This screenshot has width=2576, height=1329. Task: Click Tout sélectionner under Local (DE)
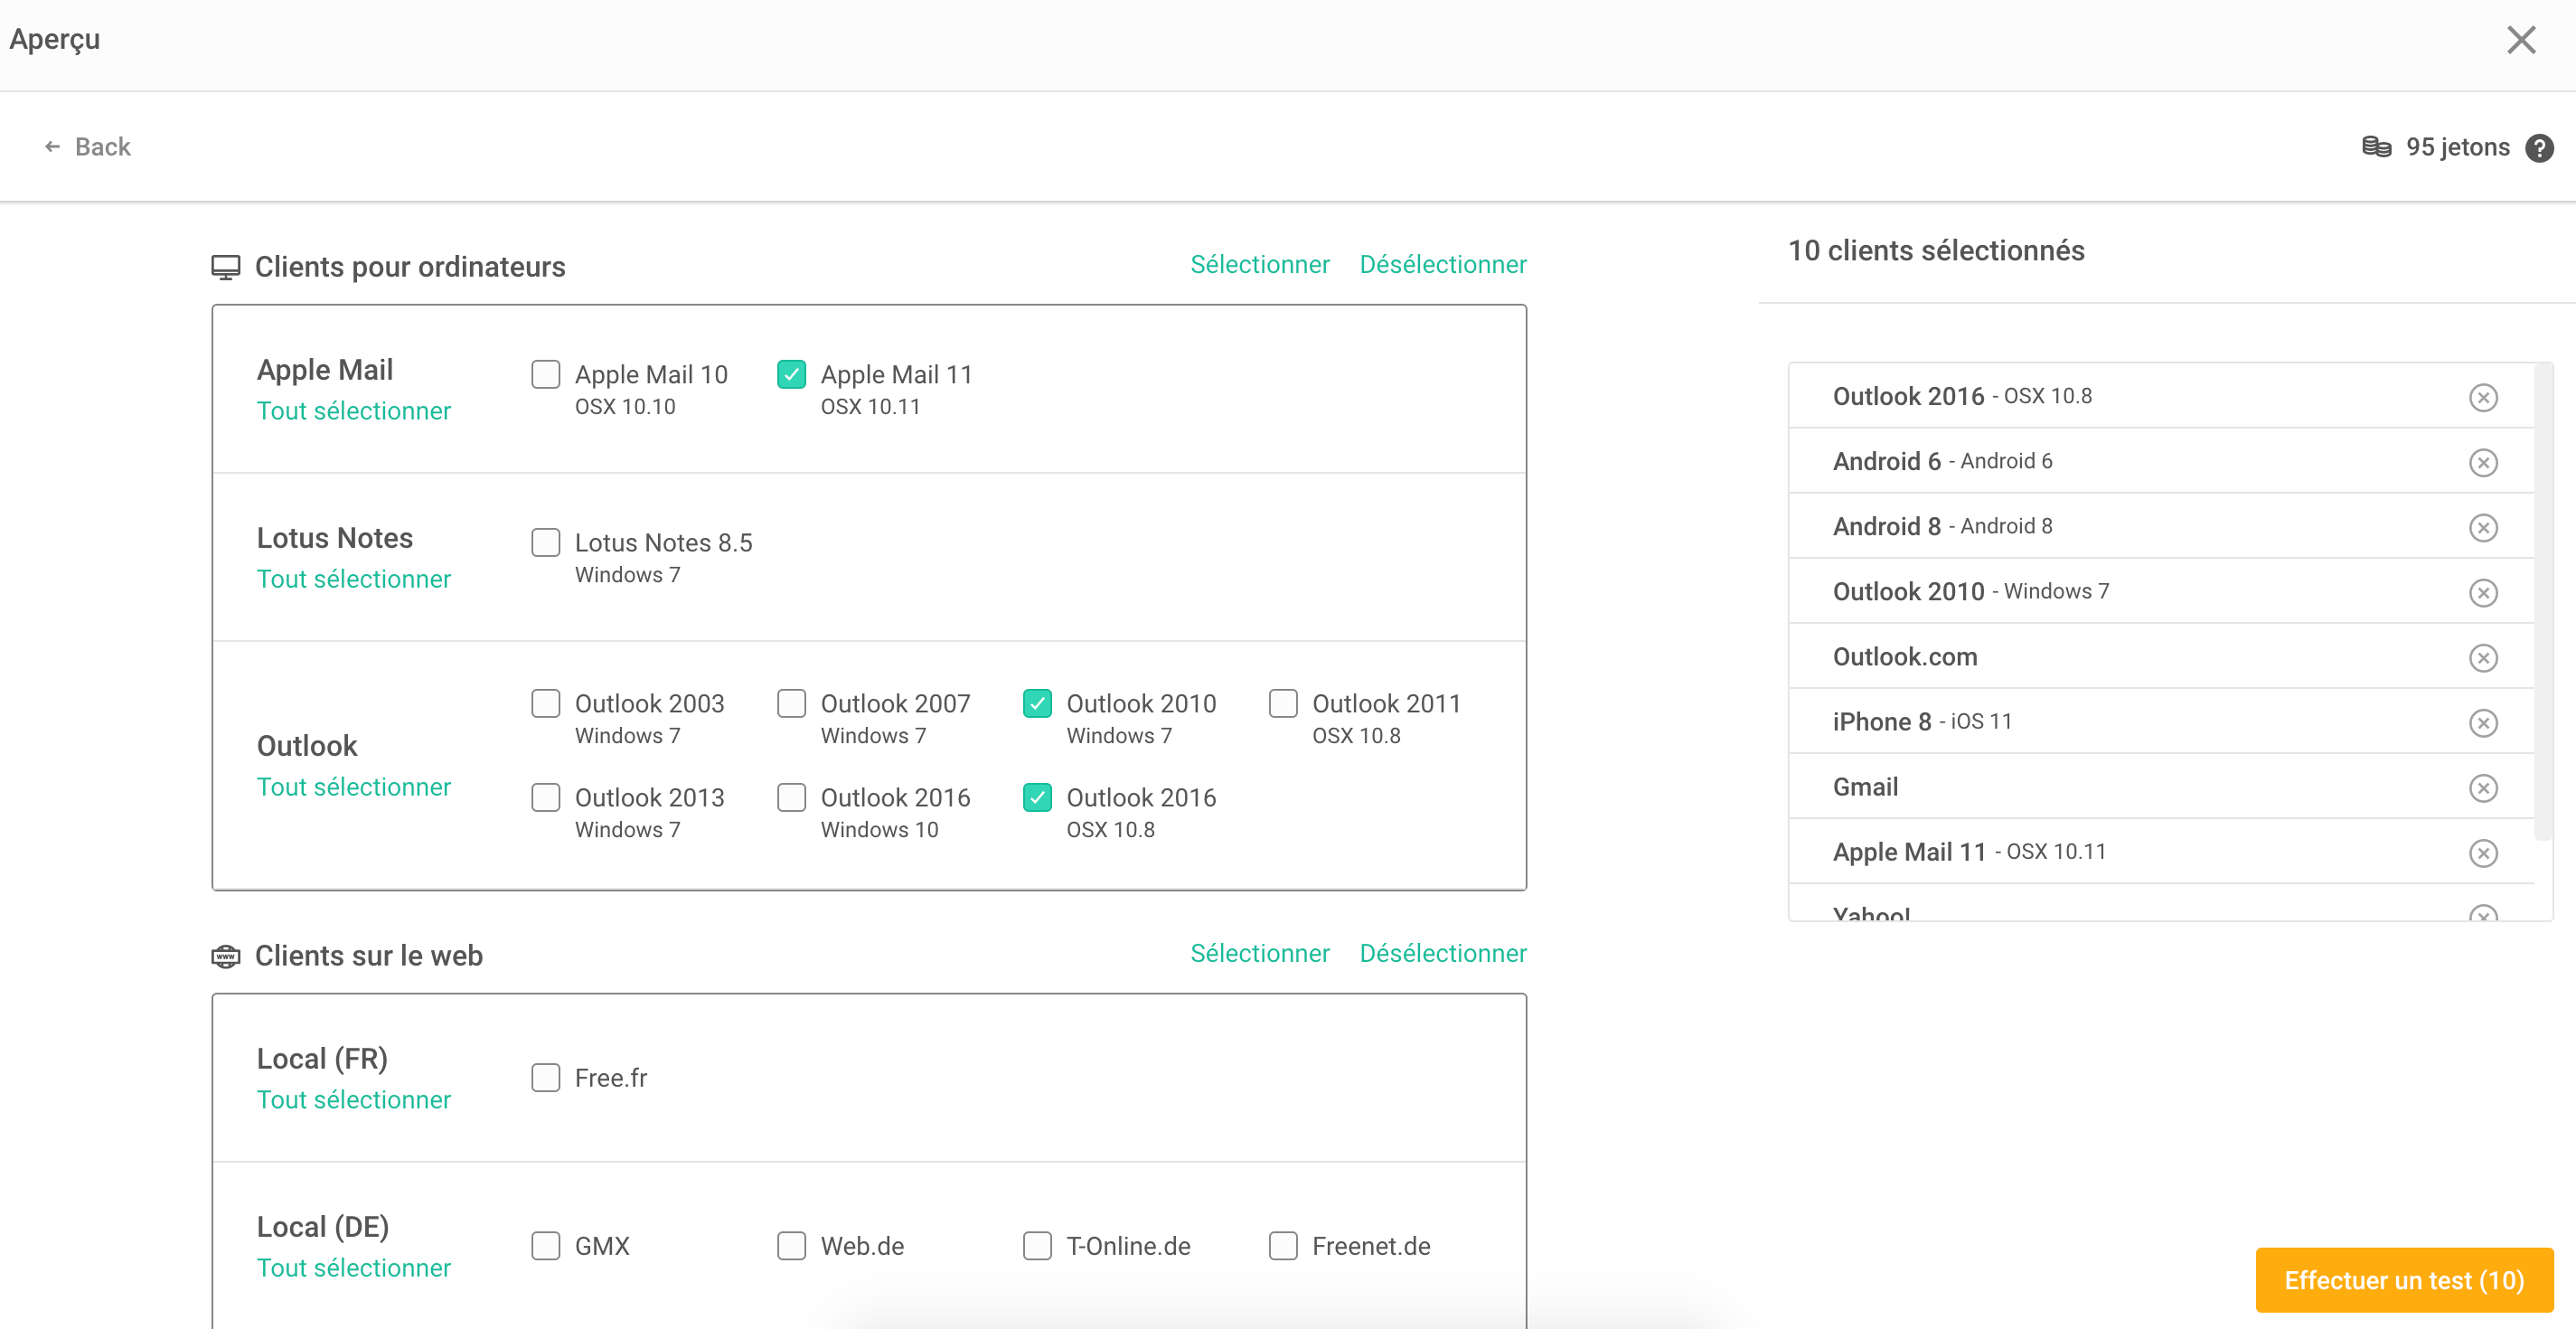(x=353, y=1268)
